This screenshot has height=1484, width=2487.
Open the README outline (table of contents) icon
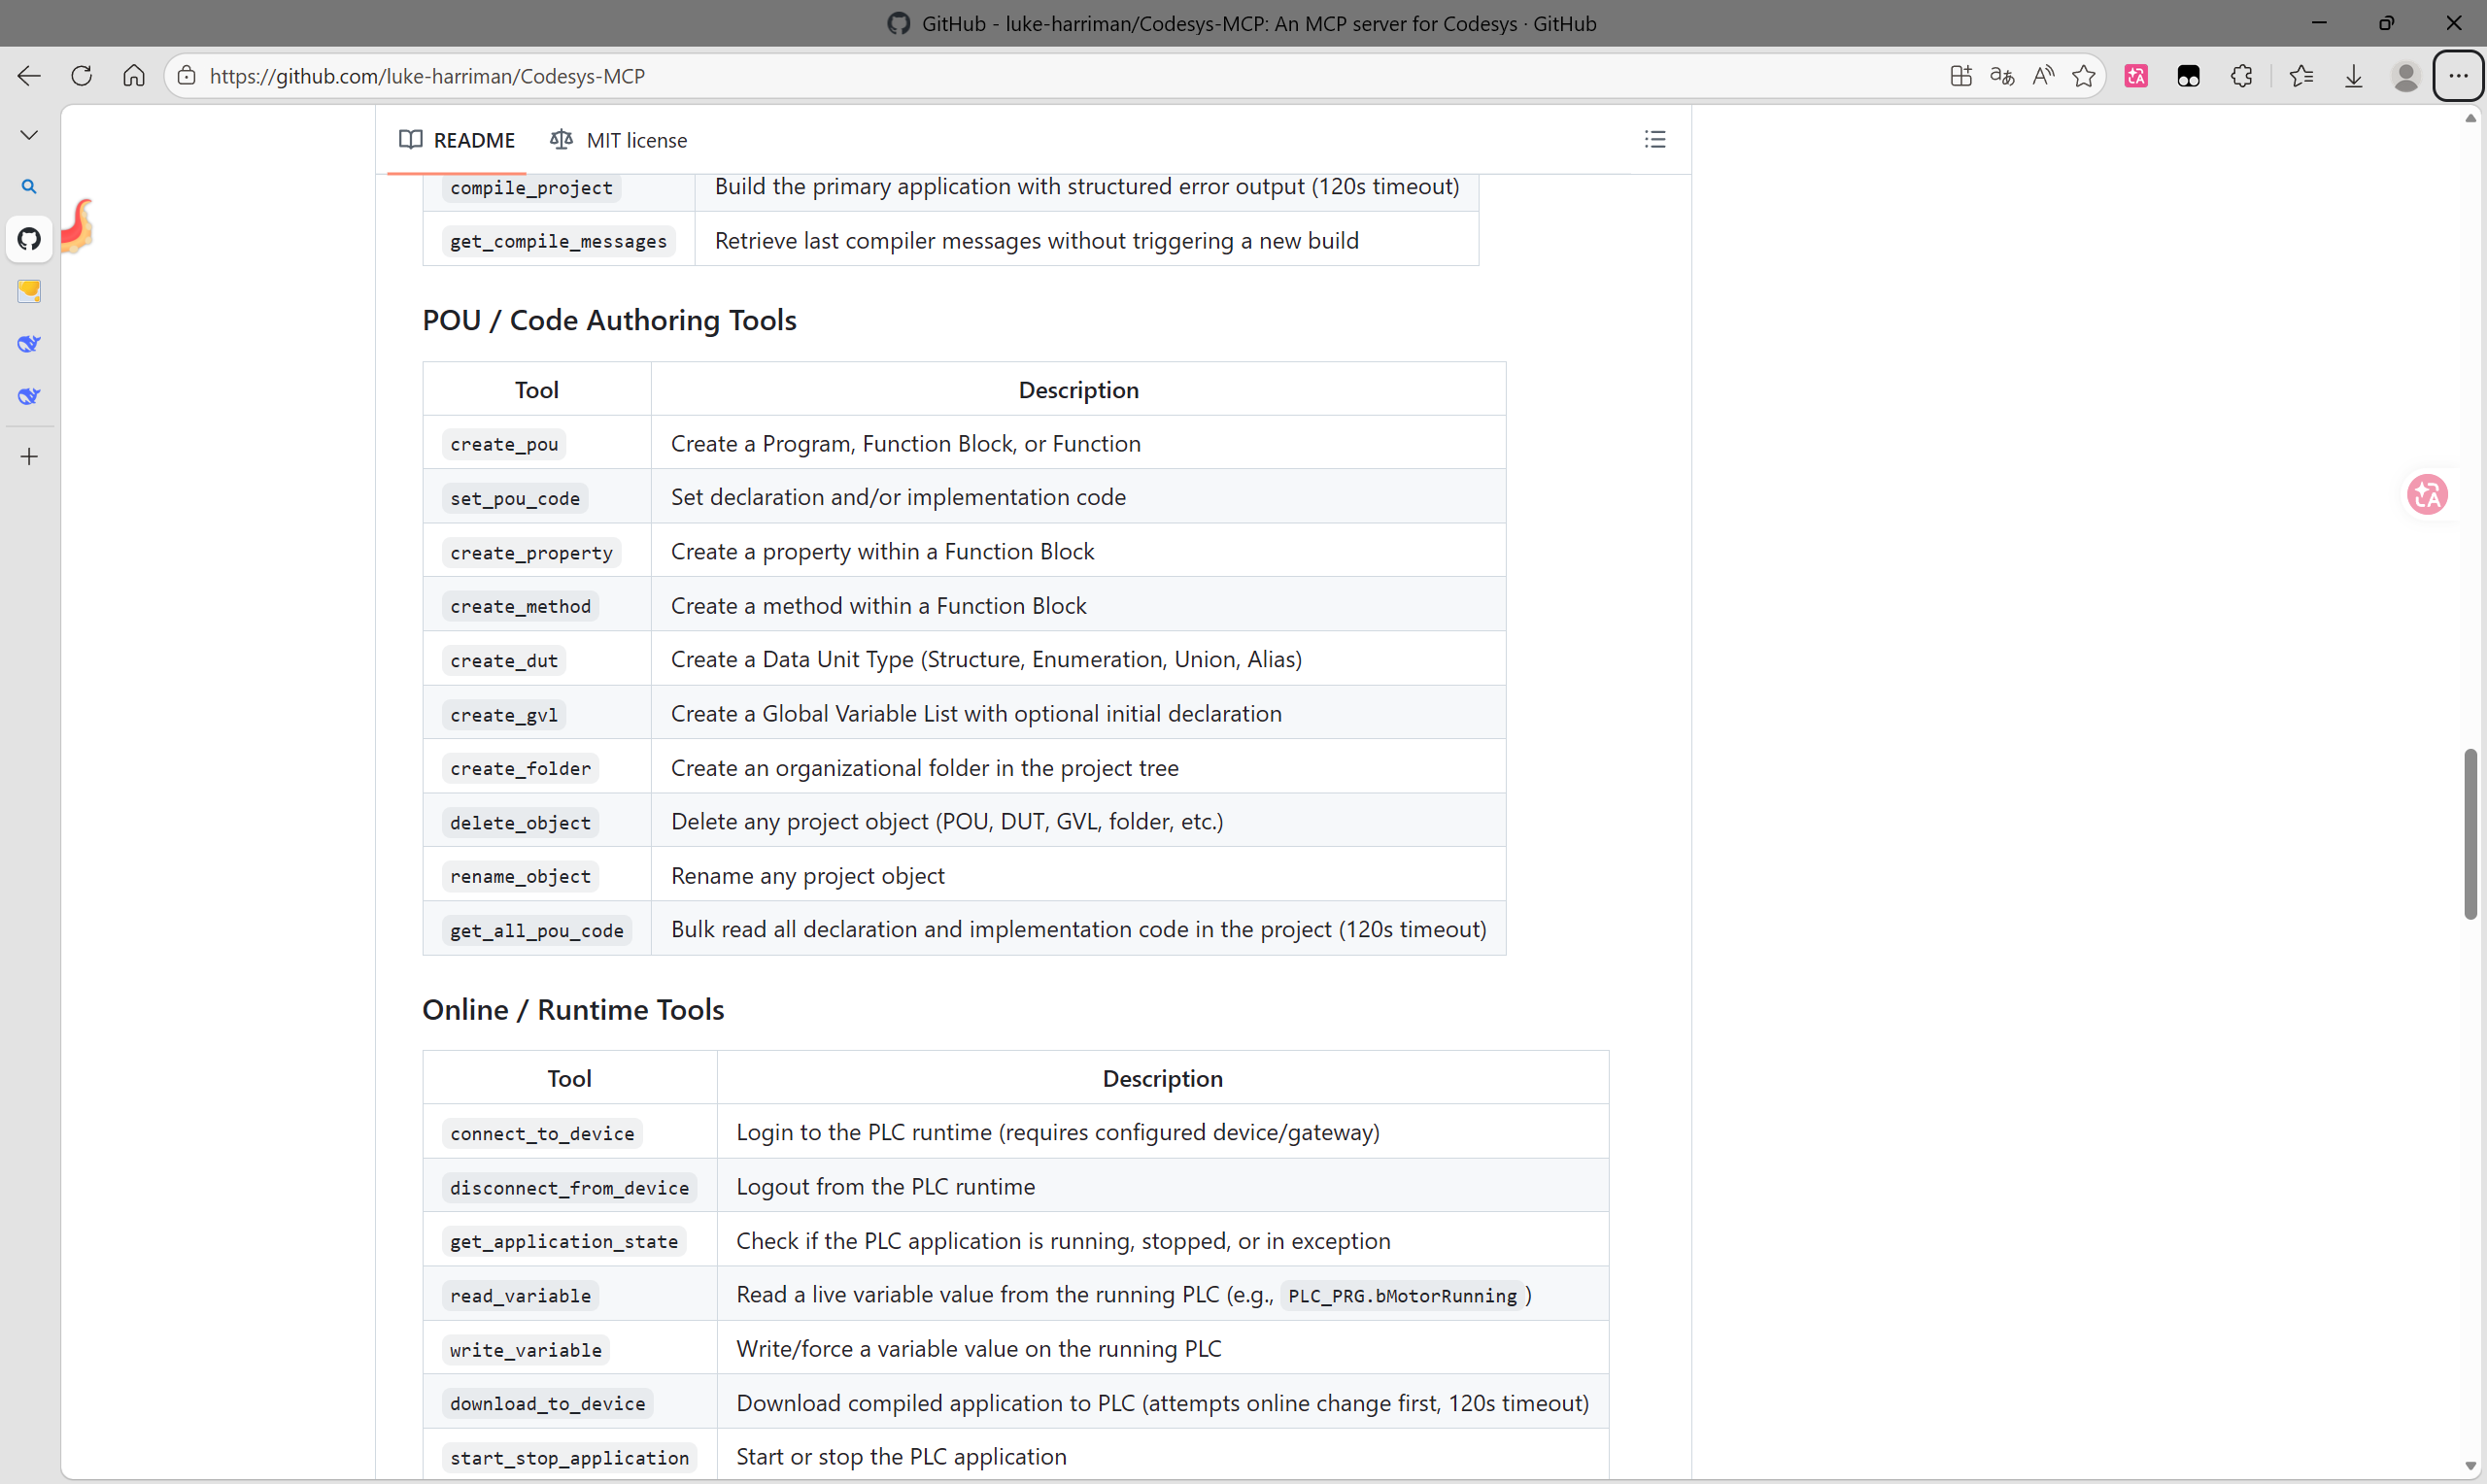pos(1654,140)
